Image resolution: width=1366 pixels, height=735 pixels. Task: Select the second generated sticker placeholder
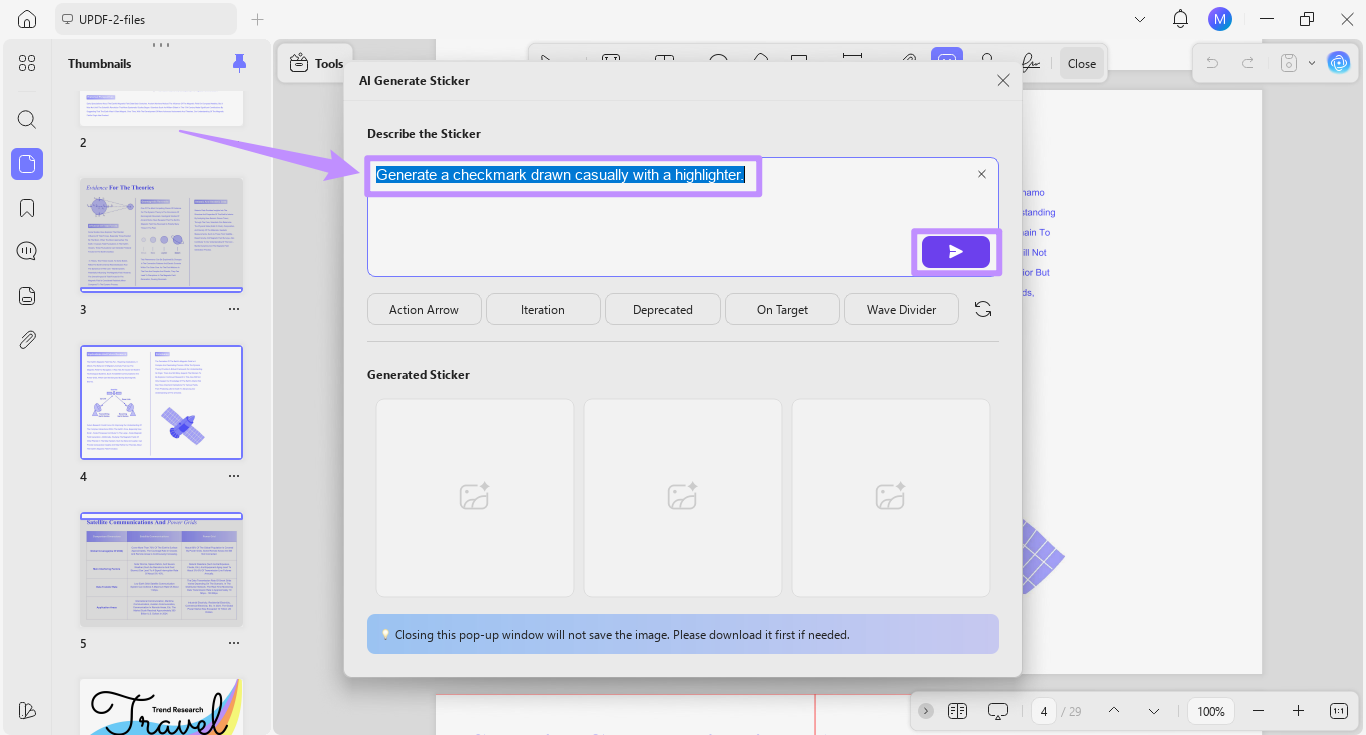tap(683, 497)
